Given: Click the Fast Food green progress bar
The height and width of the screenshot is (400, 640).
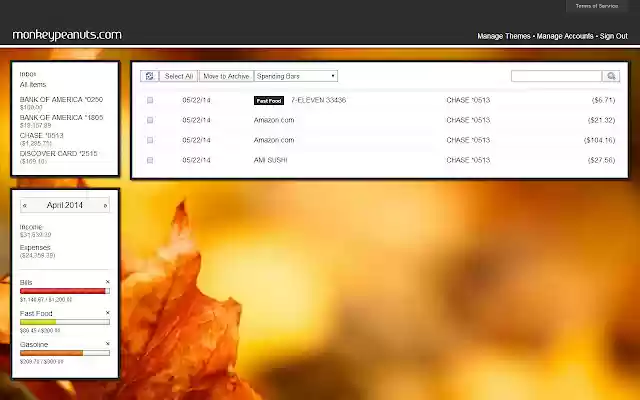Looking at the screenshot, I should point(65,322).
